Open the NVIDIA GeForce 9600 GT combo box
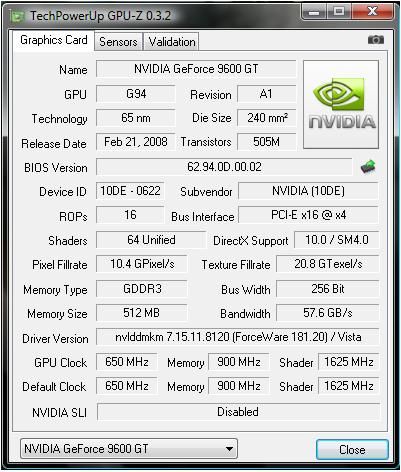 (129, 449)
